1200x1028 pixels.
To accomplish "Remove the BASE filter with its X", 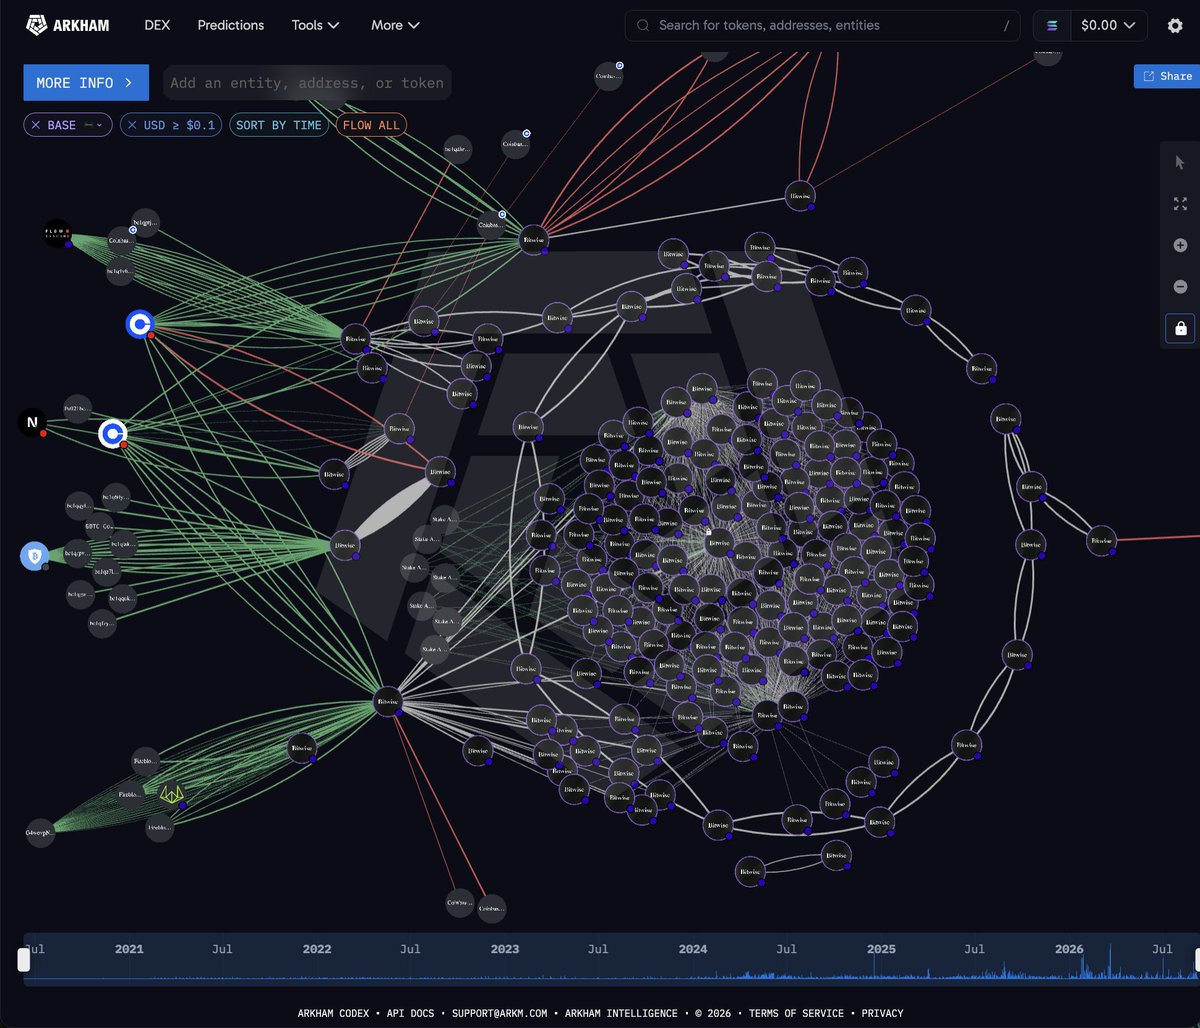I will pyautogui.click(x=36, y=125).
